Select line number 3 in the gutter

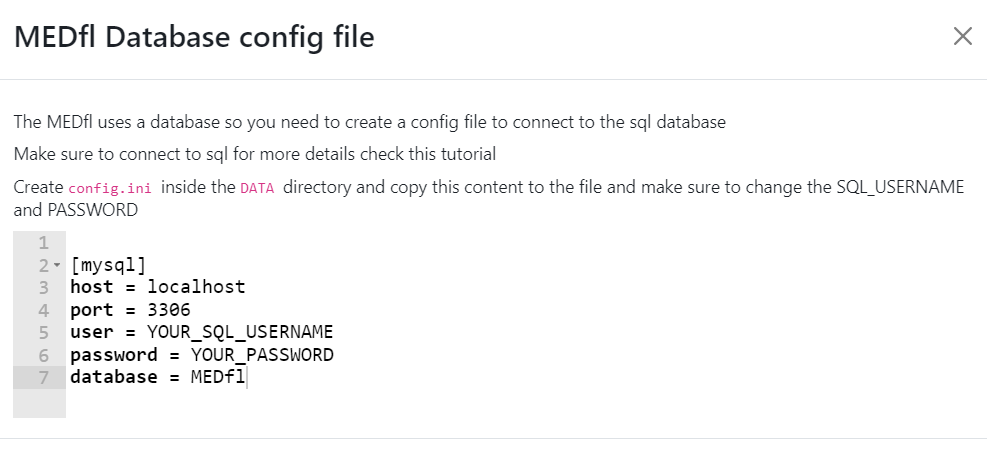point(42,288)
